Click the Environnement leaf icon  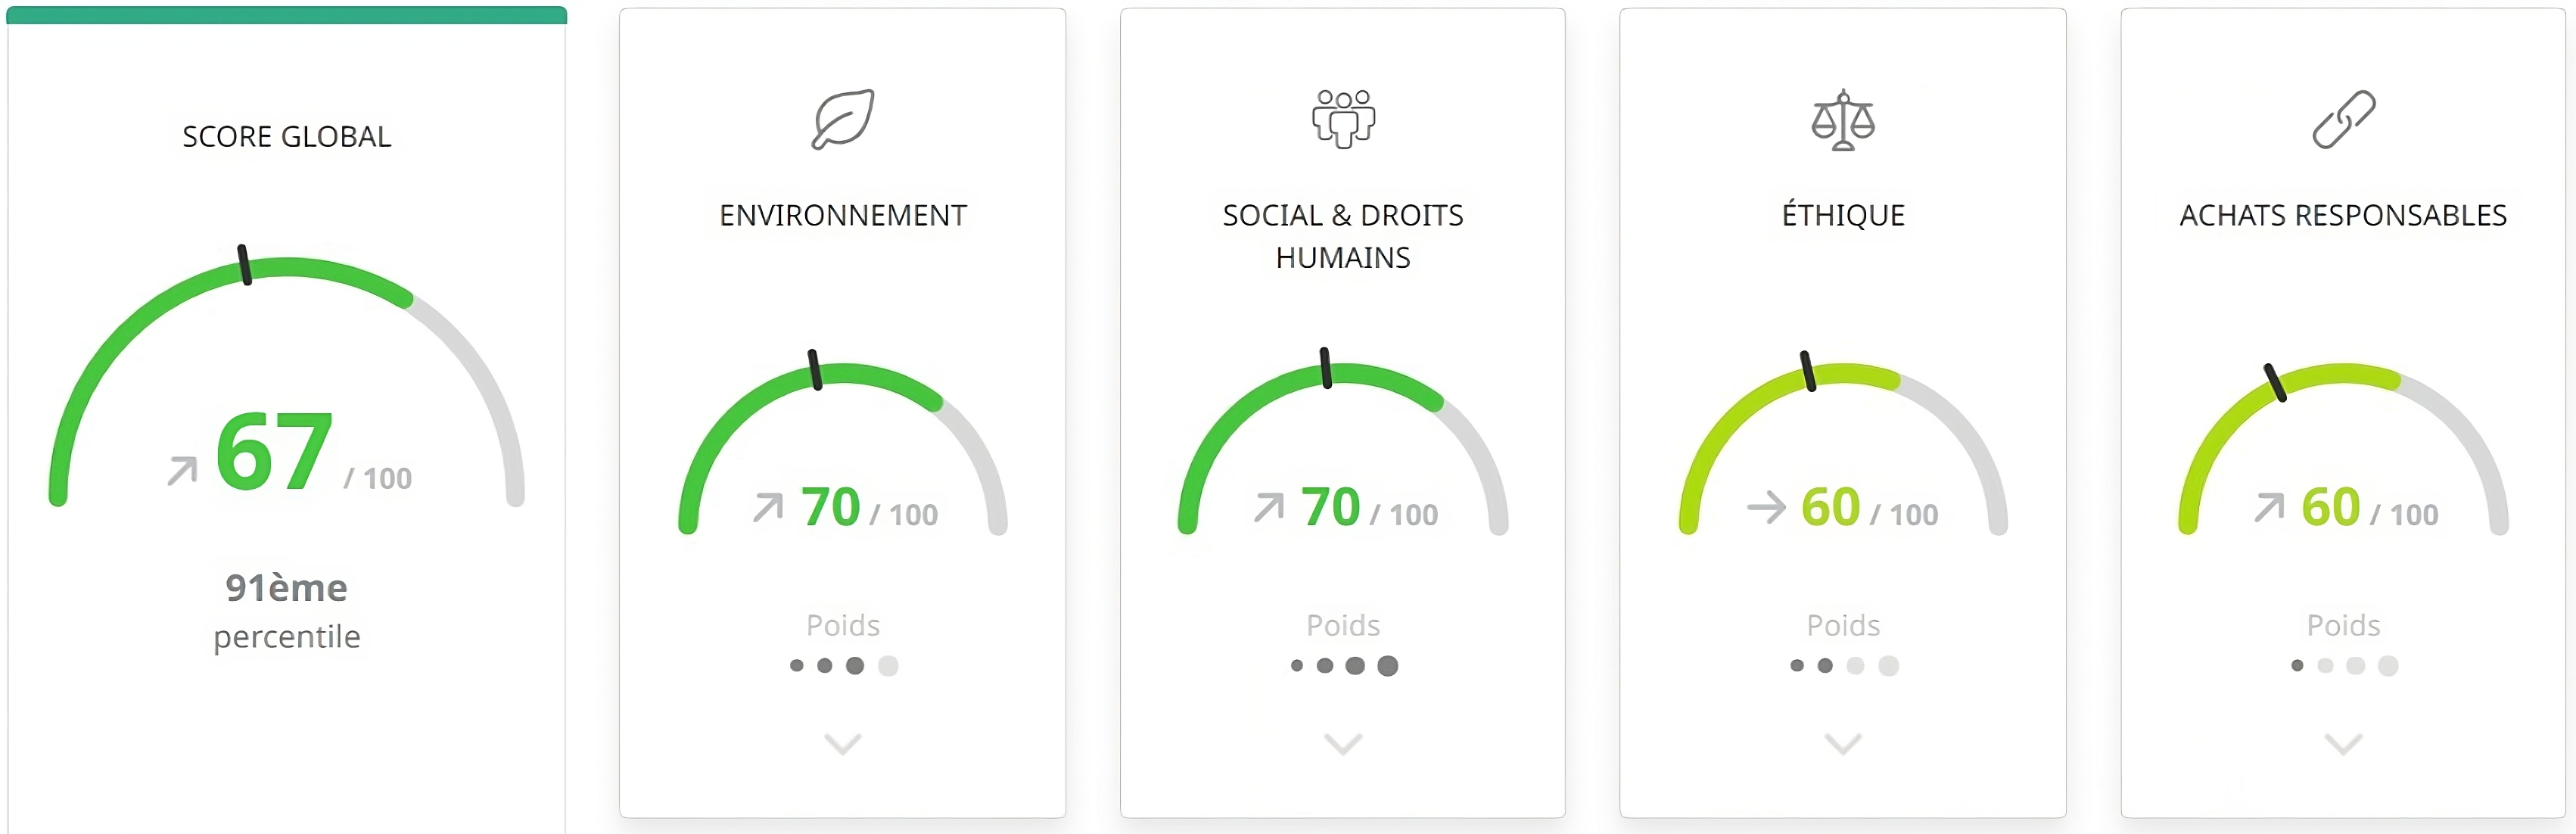pyautogui.click(x=842, y=119)
